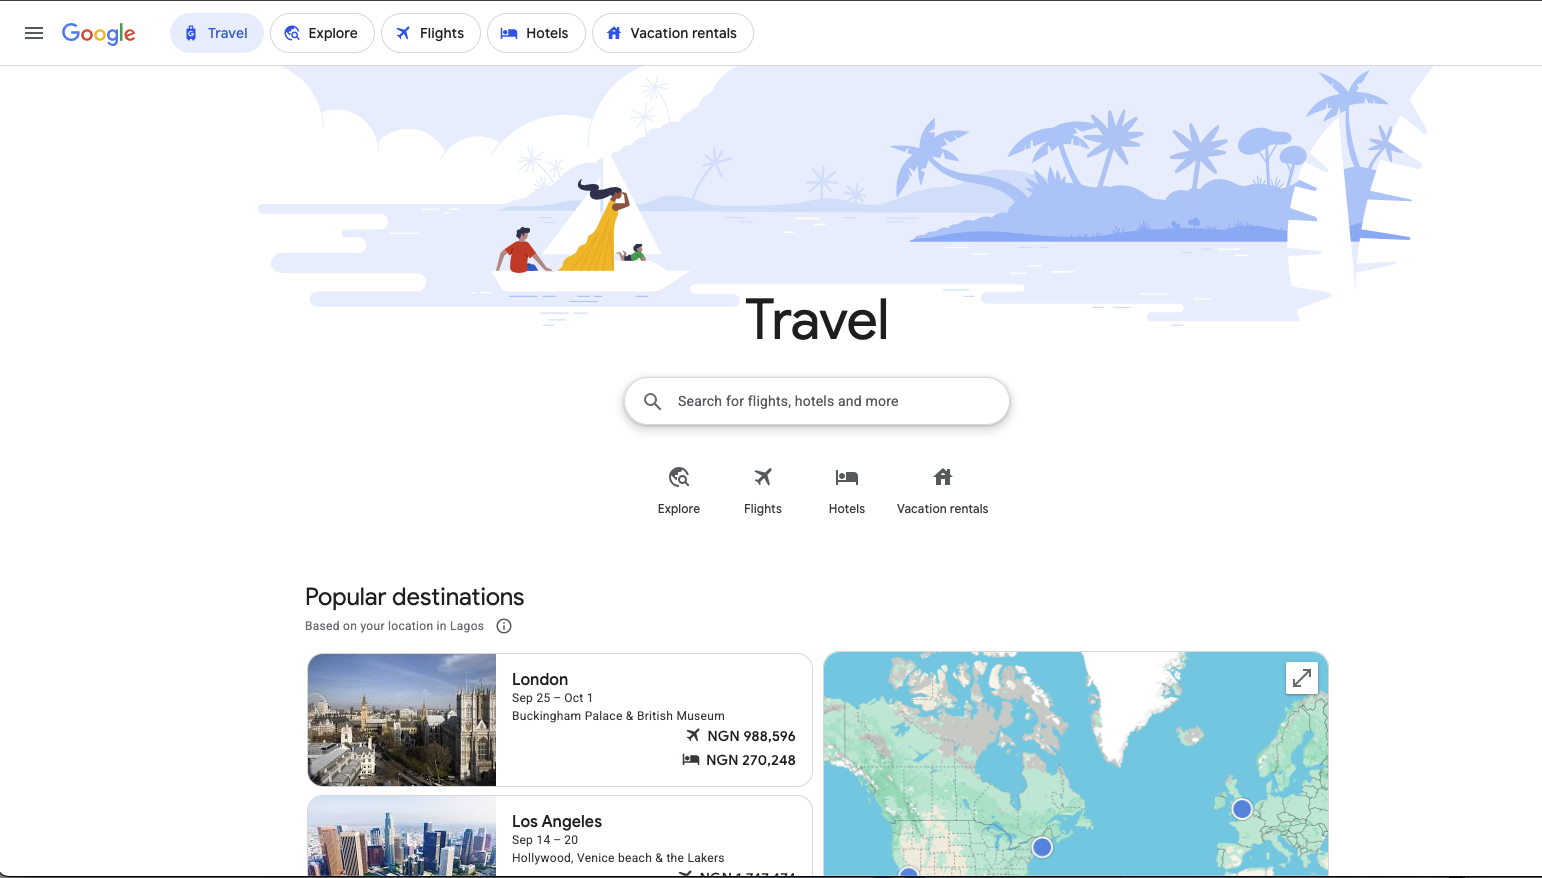Image resolution: width=1542 pixels, height=878 pixels.
Task: Switch to Vacation rentals tab in top bar
Action: pyautogui.click(x=673, y=33)
